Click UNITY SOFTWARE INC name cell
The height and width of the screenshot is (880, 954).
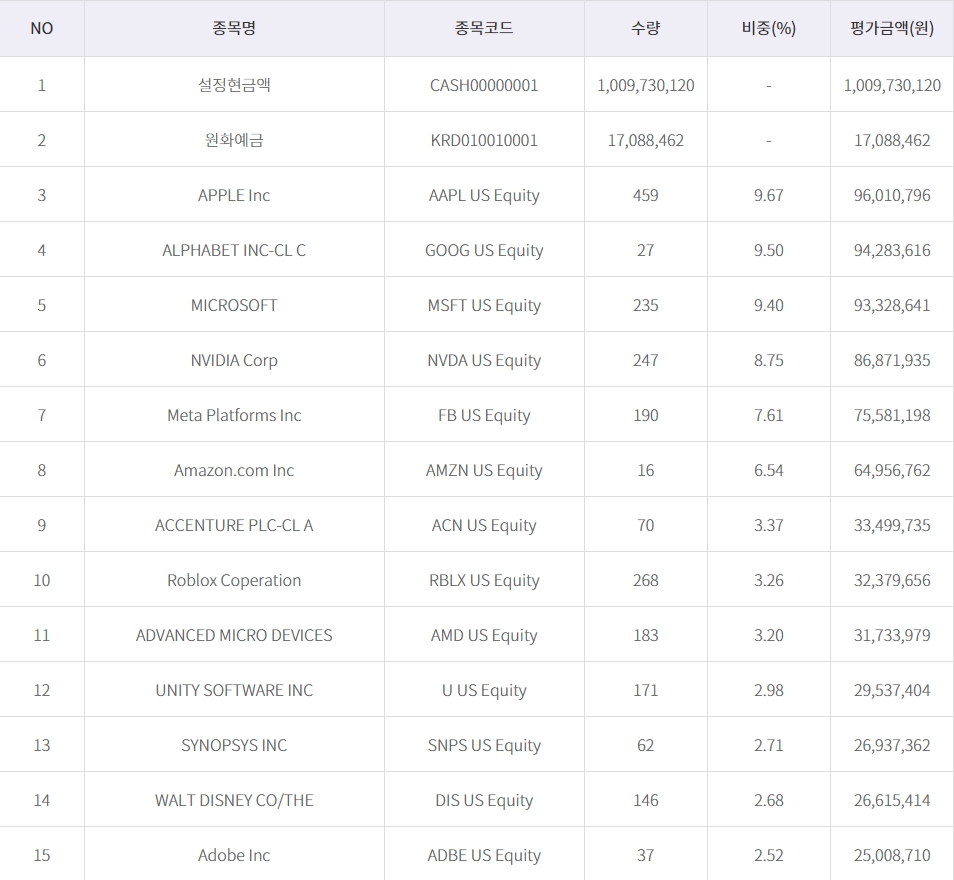tap(234, 690)
